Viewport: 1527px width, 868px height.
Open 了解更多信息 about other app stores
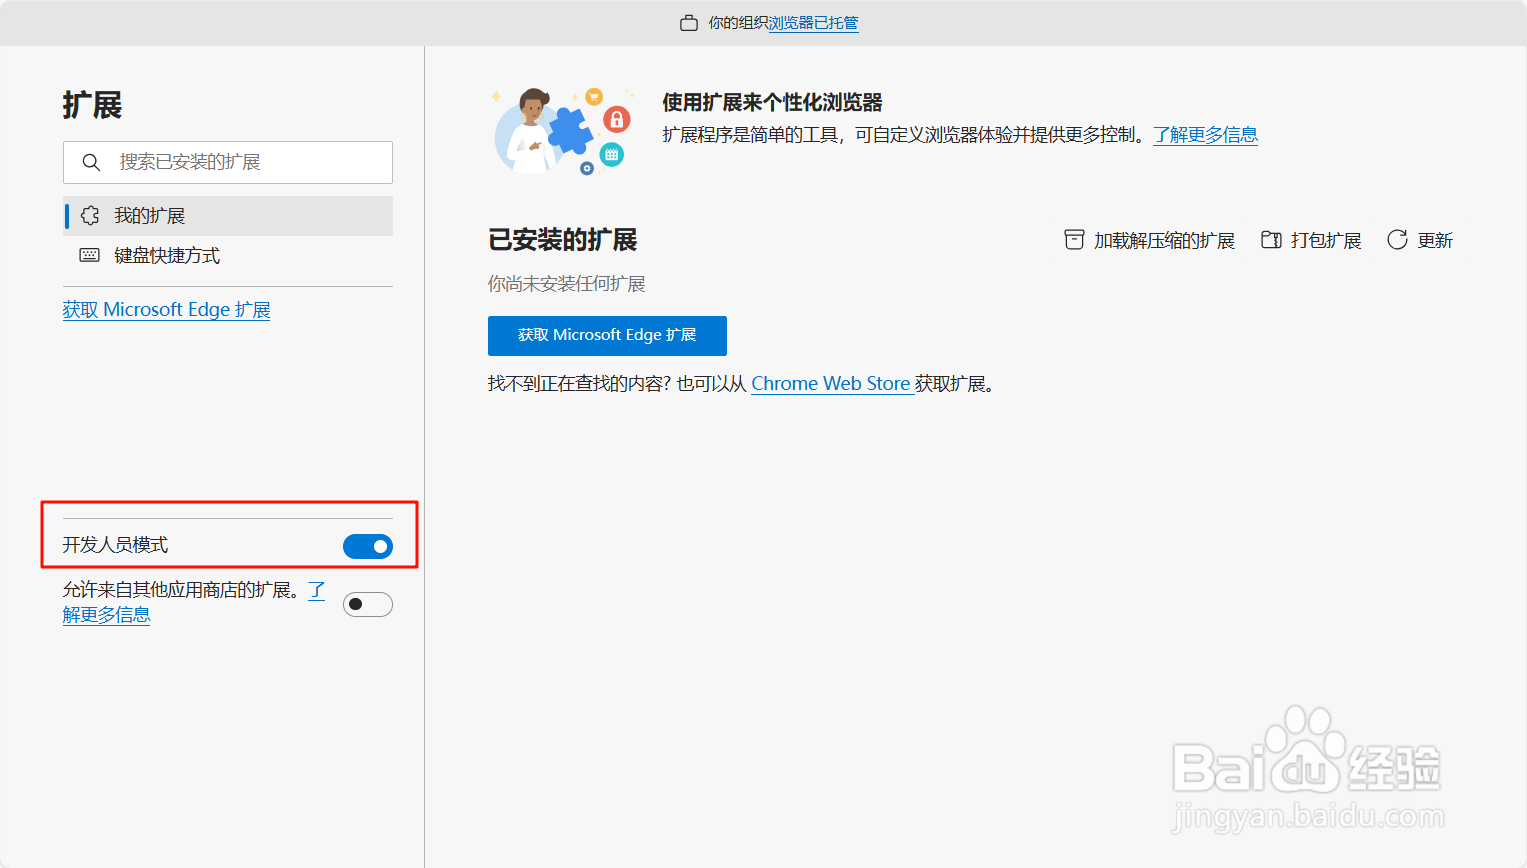(106, 614)
